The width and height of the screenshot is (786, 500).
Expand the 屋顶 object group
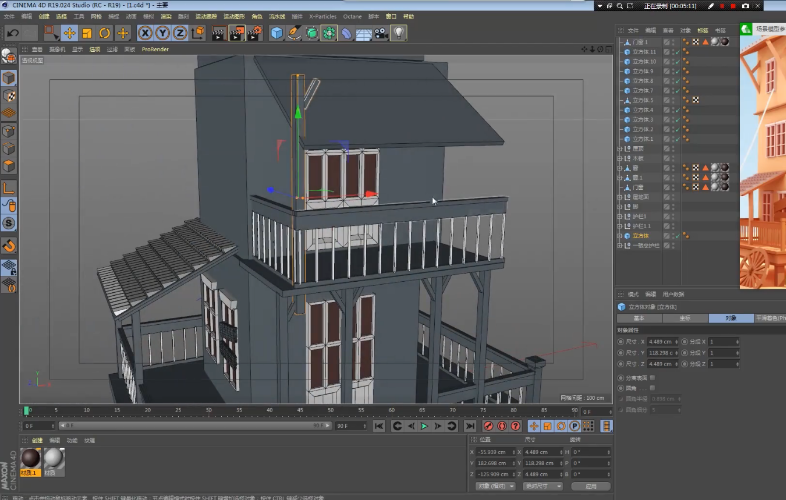click(620, 149)
